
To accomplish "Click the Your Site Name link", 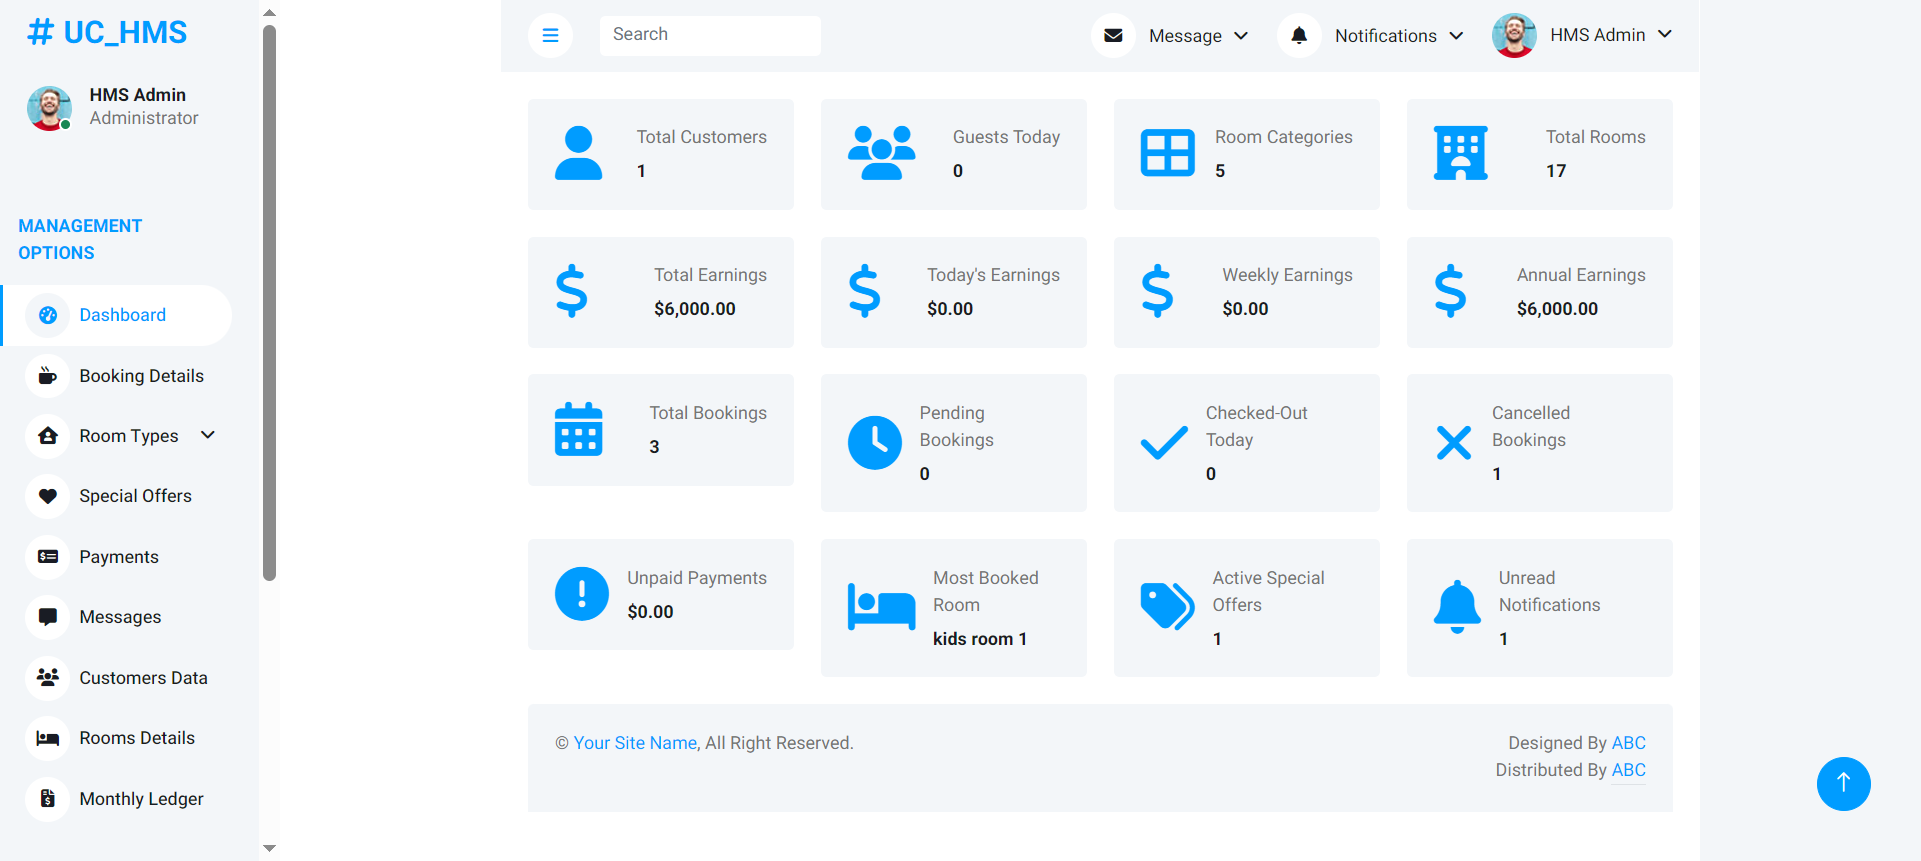I will 635,743.
